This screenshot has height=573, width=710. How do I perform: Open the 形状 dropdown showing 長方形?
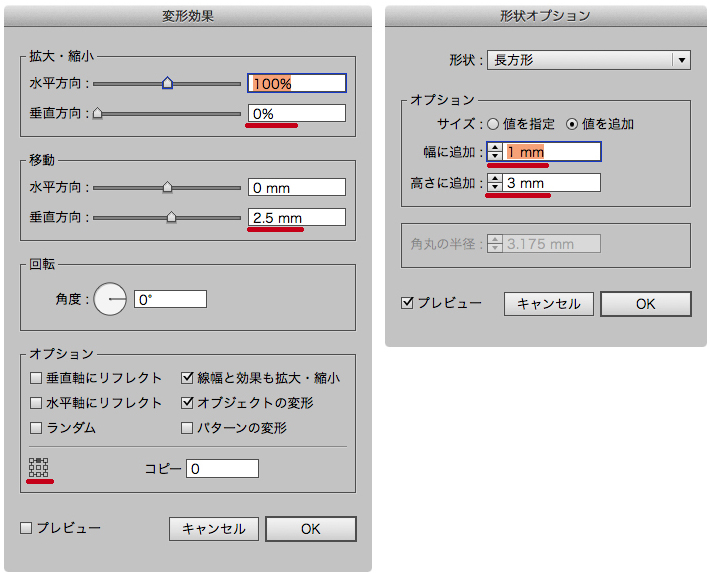click(x=589, y=60)
